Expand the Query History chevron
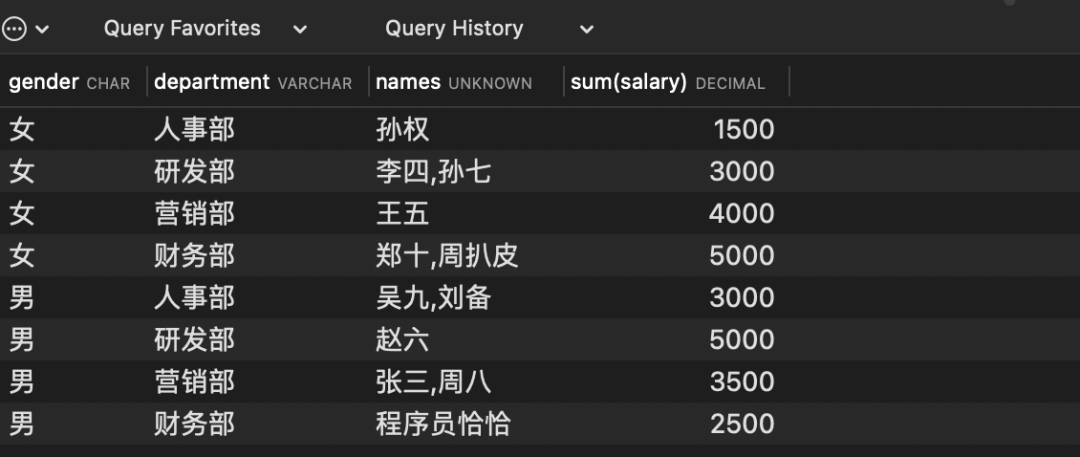 point(586,30)
